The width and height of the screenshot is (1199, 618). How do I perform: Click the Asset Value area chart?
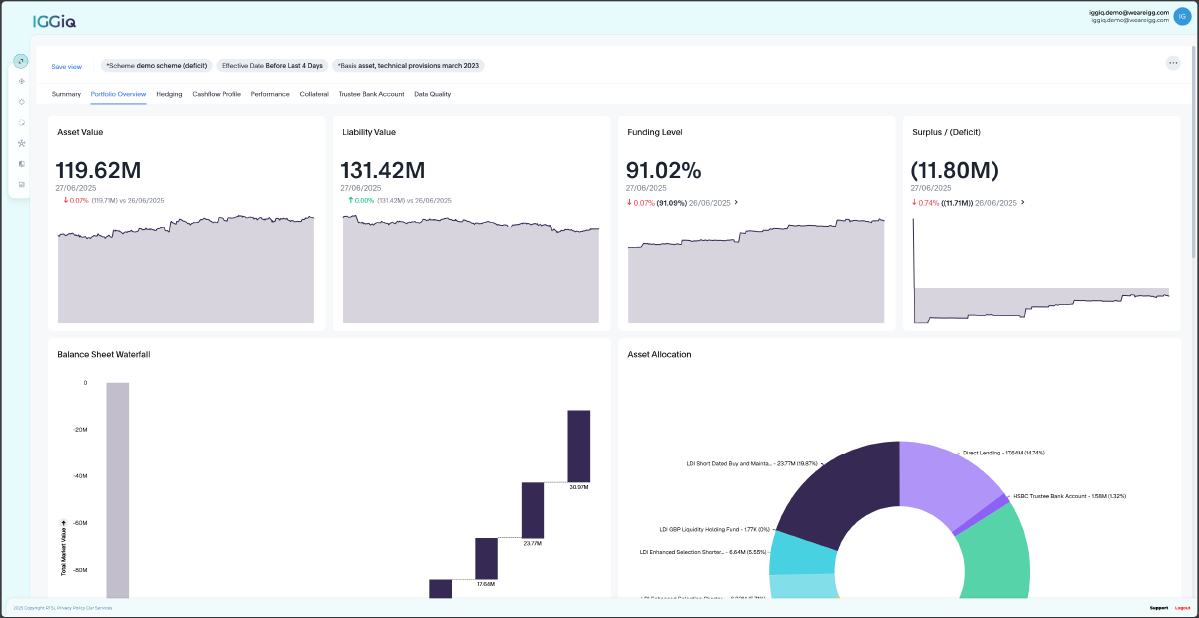pyautogui.click(x=186, y=268)
